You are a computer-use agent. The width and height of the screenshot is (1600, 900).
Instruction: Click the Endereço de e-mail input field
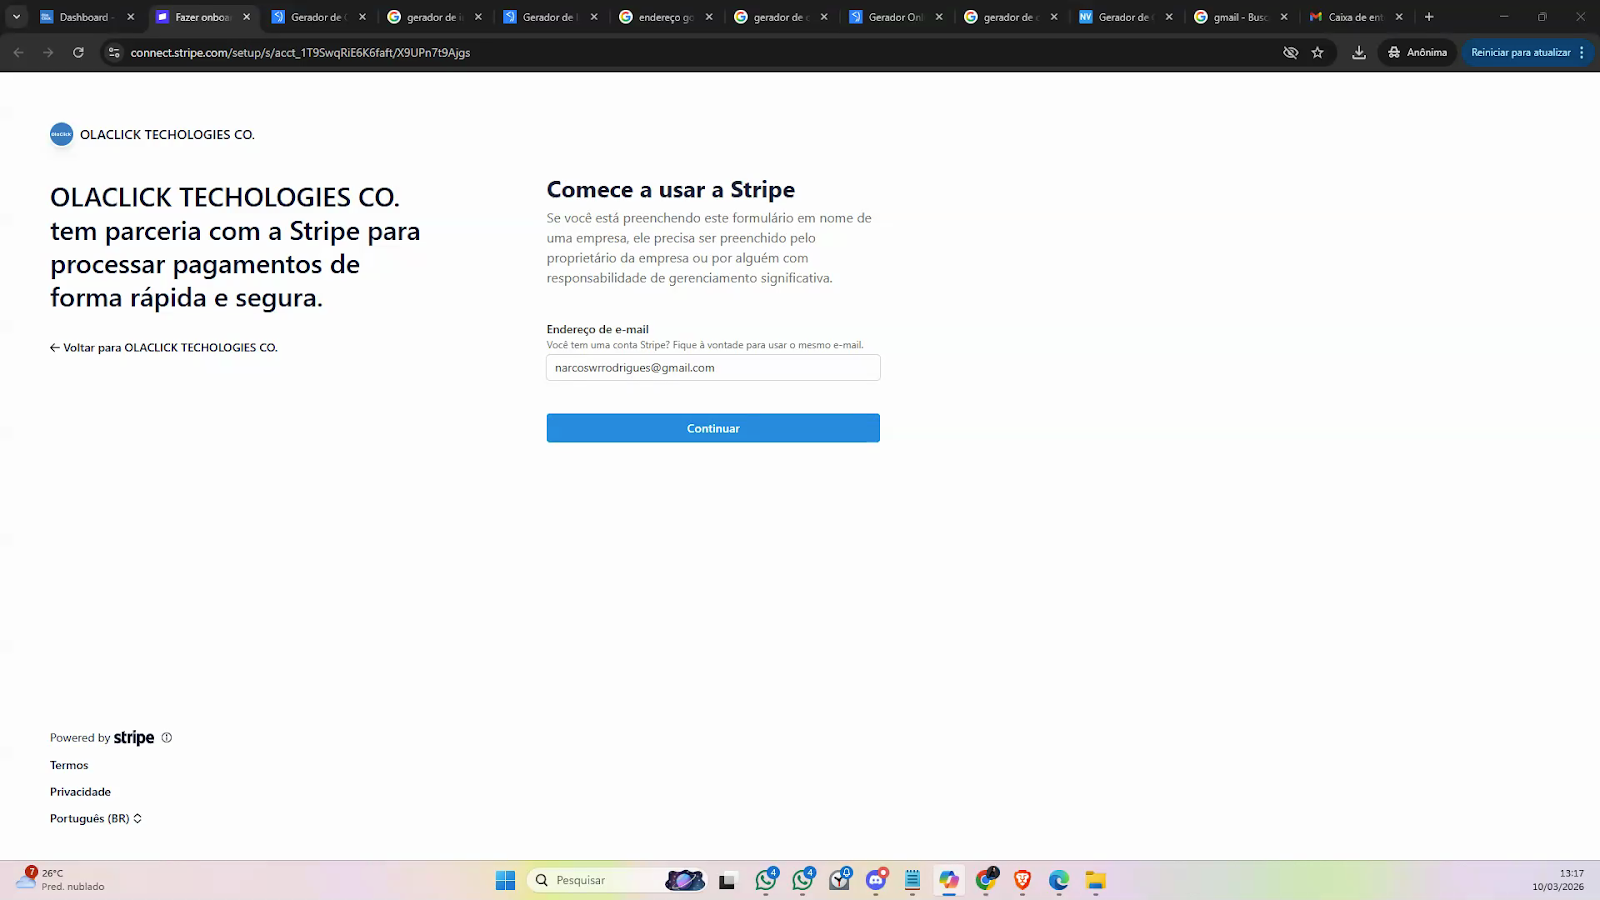tap(713, 368)
